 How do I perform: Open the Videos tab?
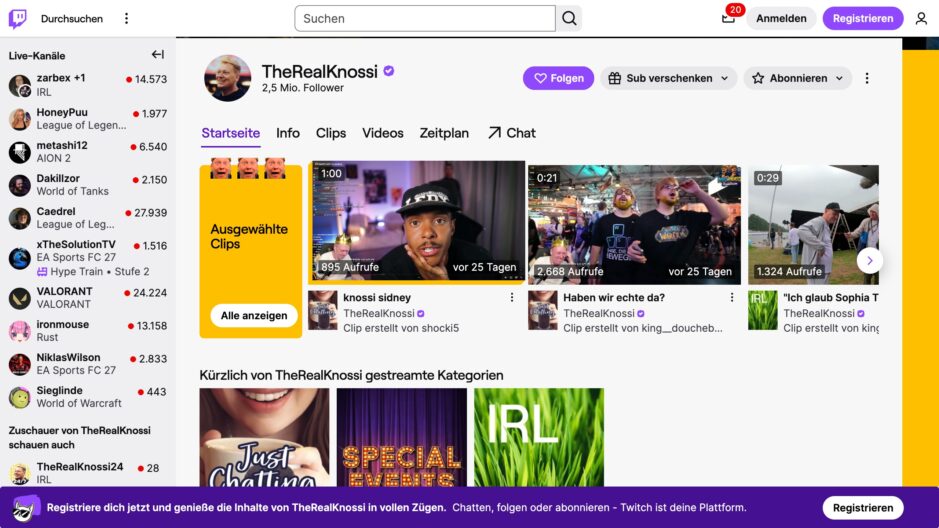(383, 133)
